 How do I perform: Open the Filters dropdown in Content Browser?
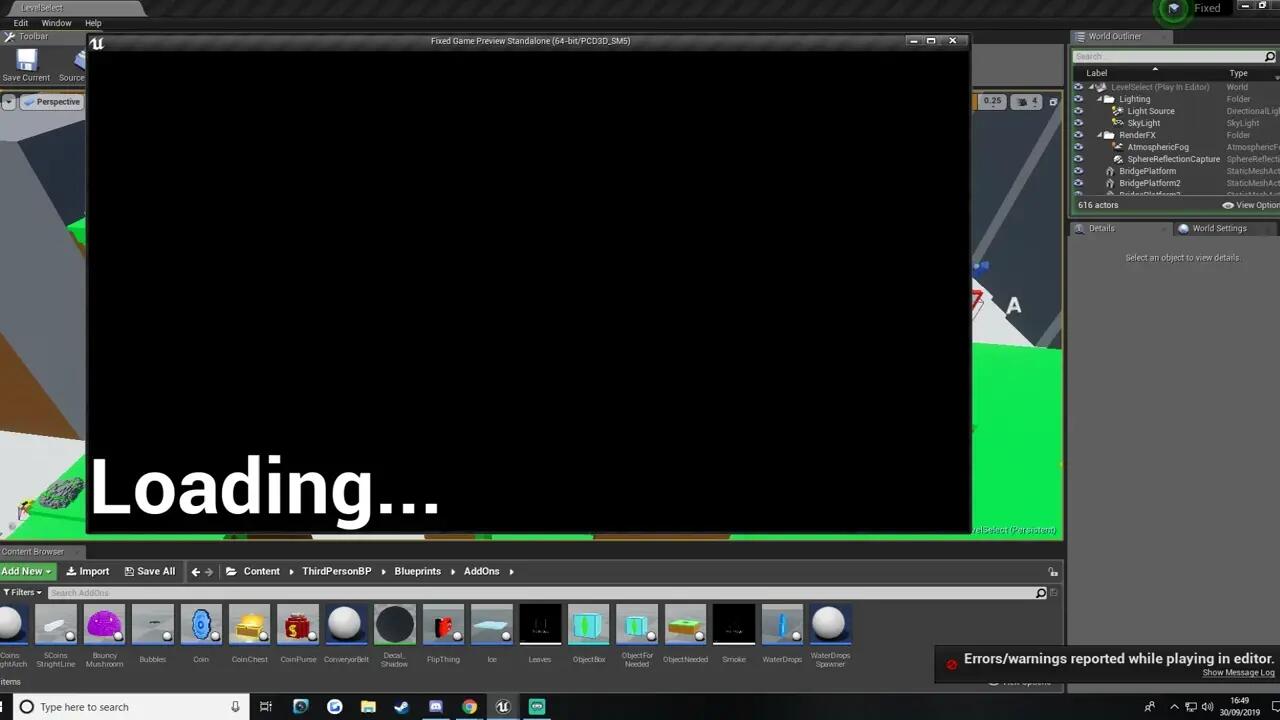tap(22, 592)
